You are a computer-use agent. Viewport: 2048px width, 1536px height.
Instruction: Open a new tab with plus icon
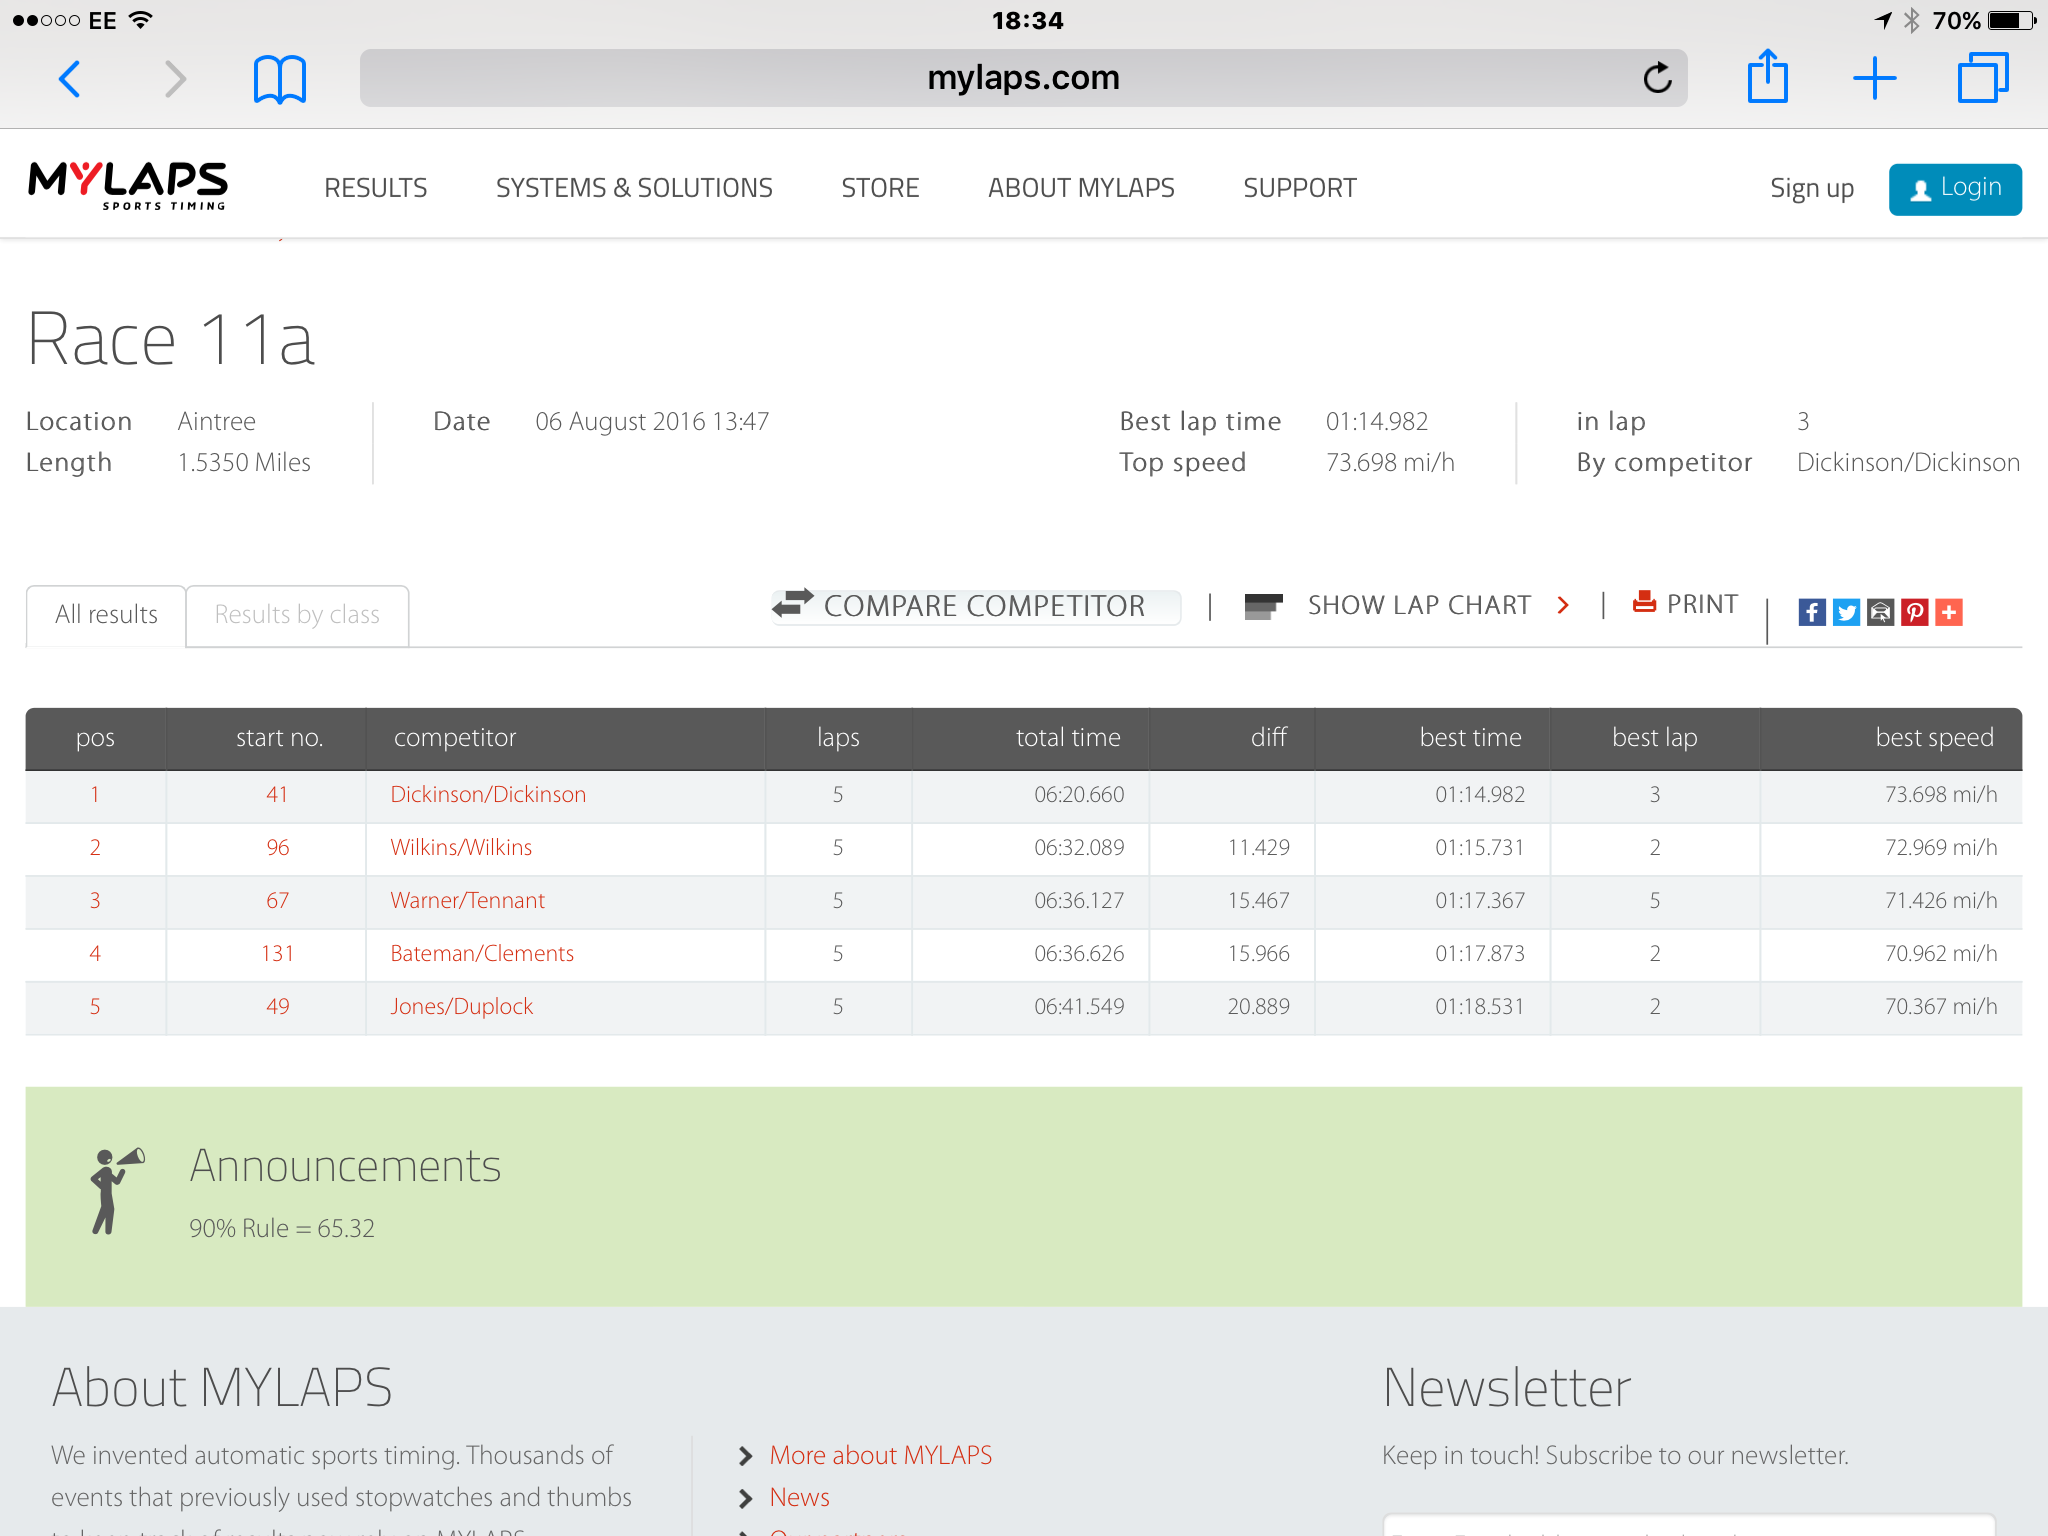coord(1874,78)
